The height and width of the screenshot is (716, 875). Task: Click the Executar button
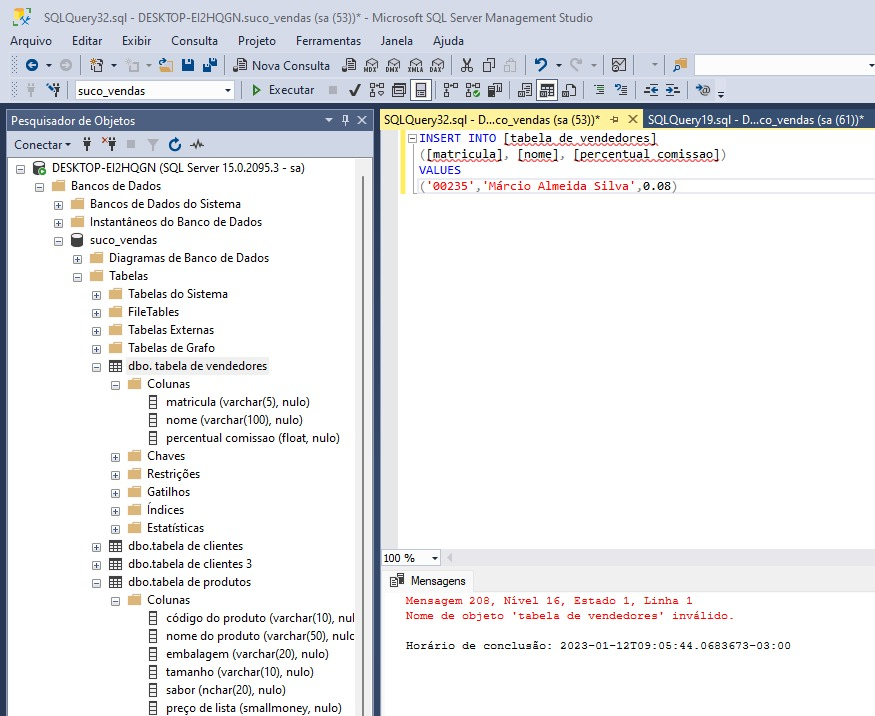pos(283,90)
